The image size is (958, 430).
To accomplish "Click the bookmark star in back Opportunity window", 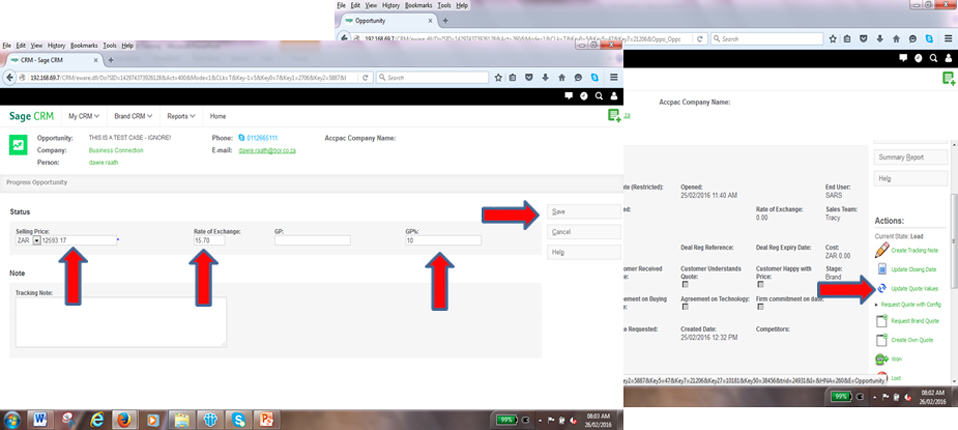I will coord(833,38).
